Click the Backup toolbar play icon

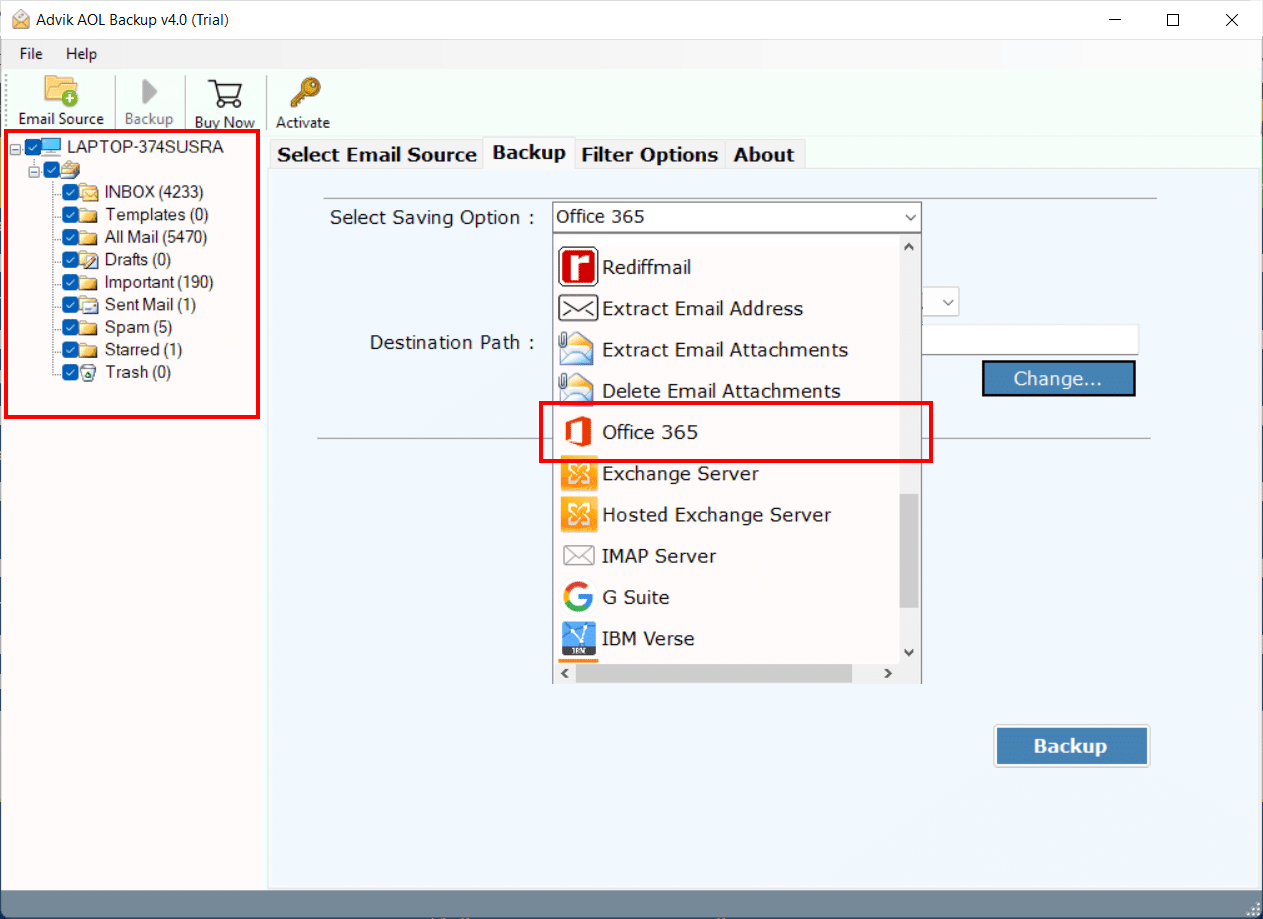[149, 93]
